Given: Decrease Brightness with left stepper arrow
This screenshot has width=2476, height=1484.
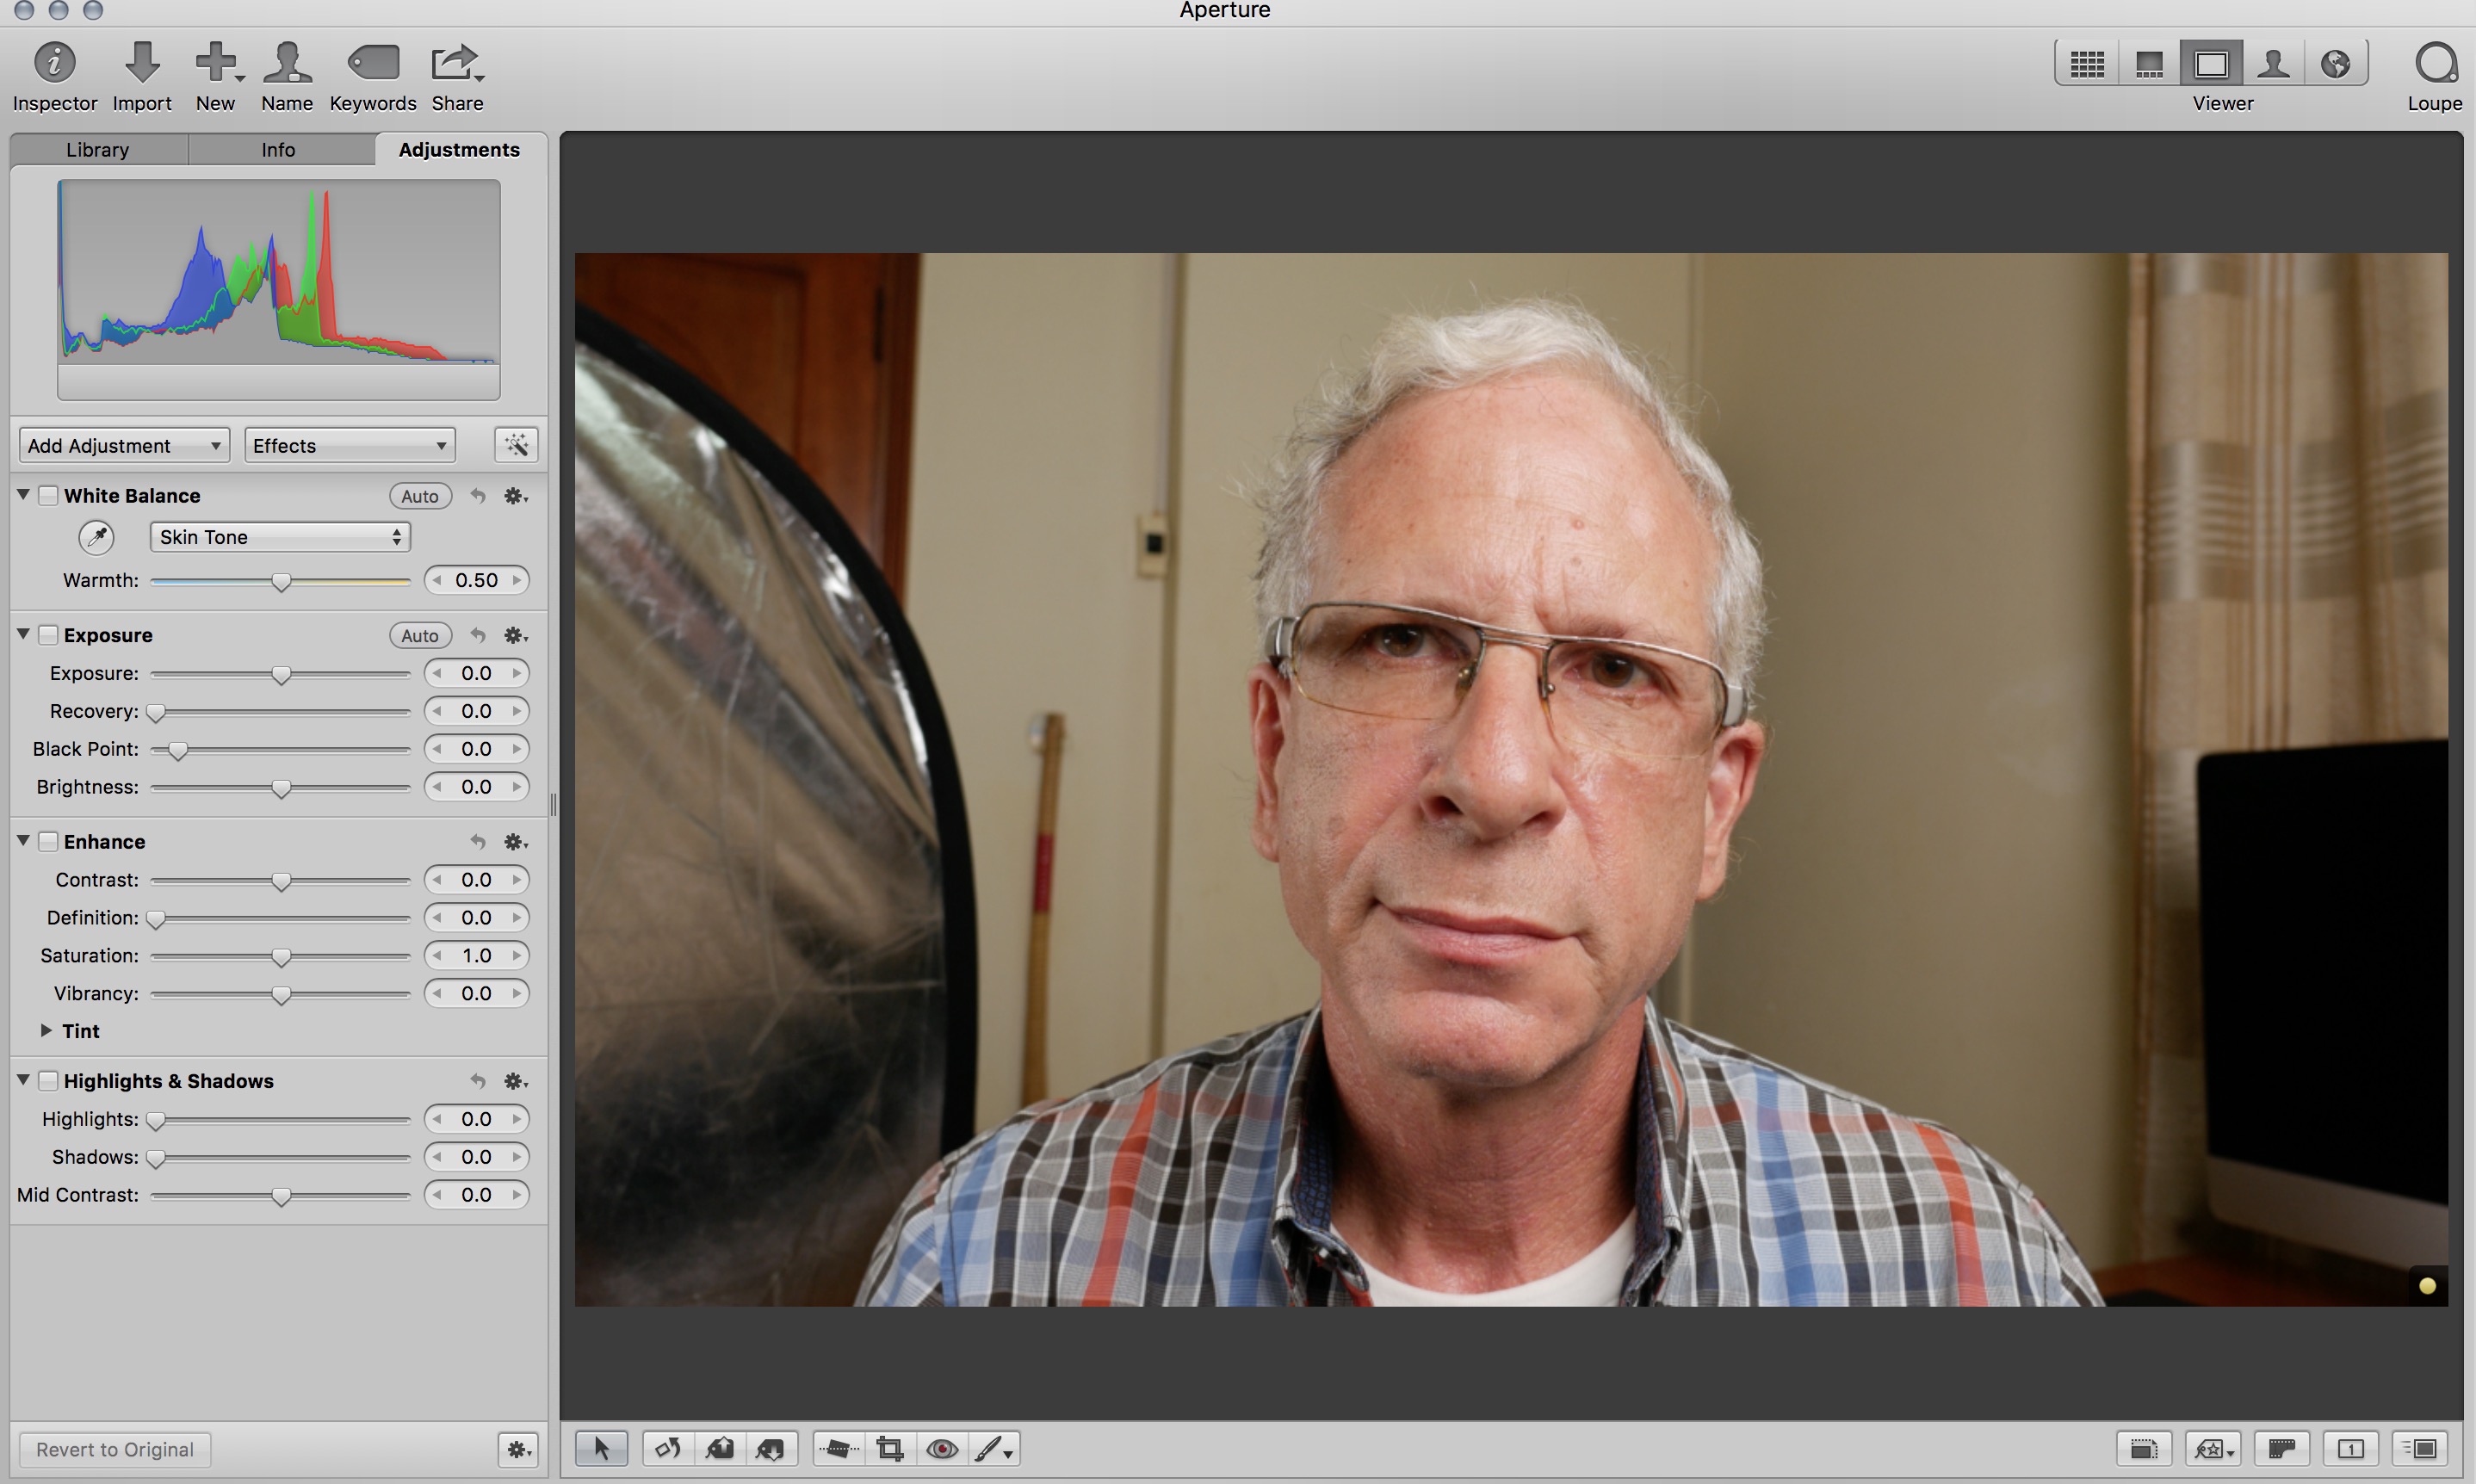Looking at the screenshot, I should pos(437,787).
